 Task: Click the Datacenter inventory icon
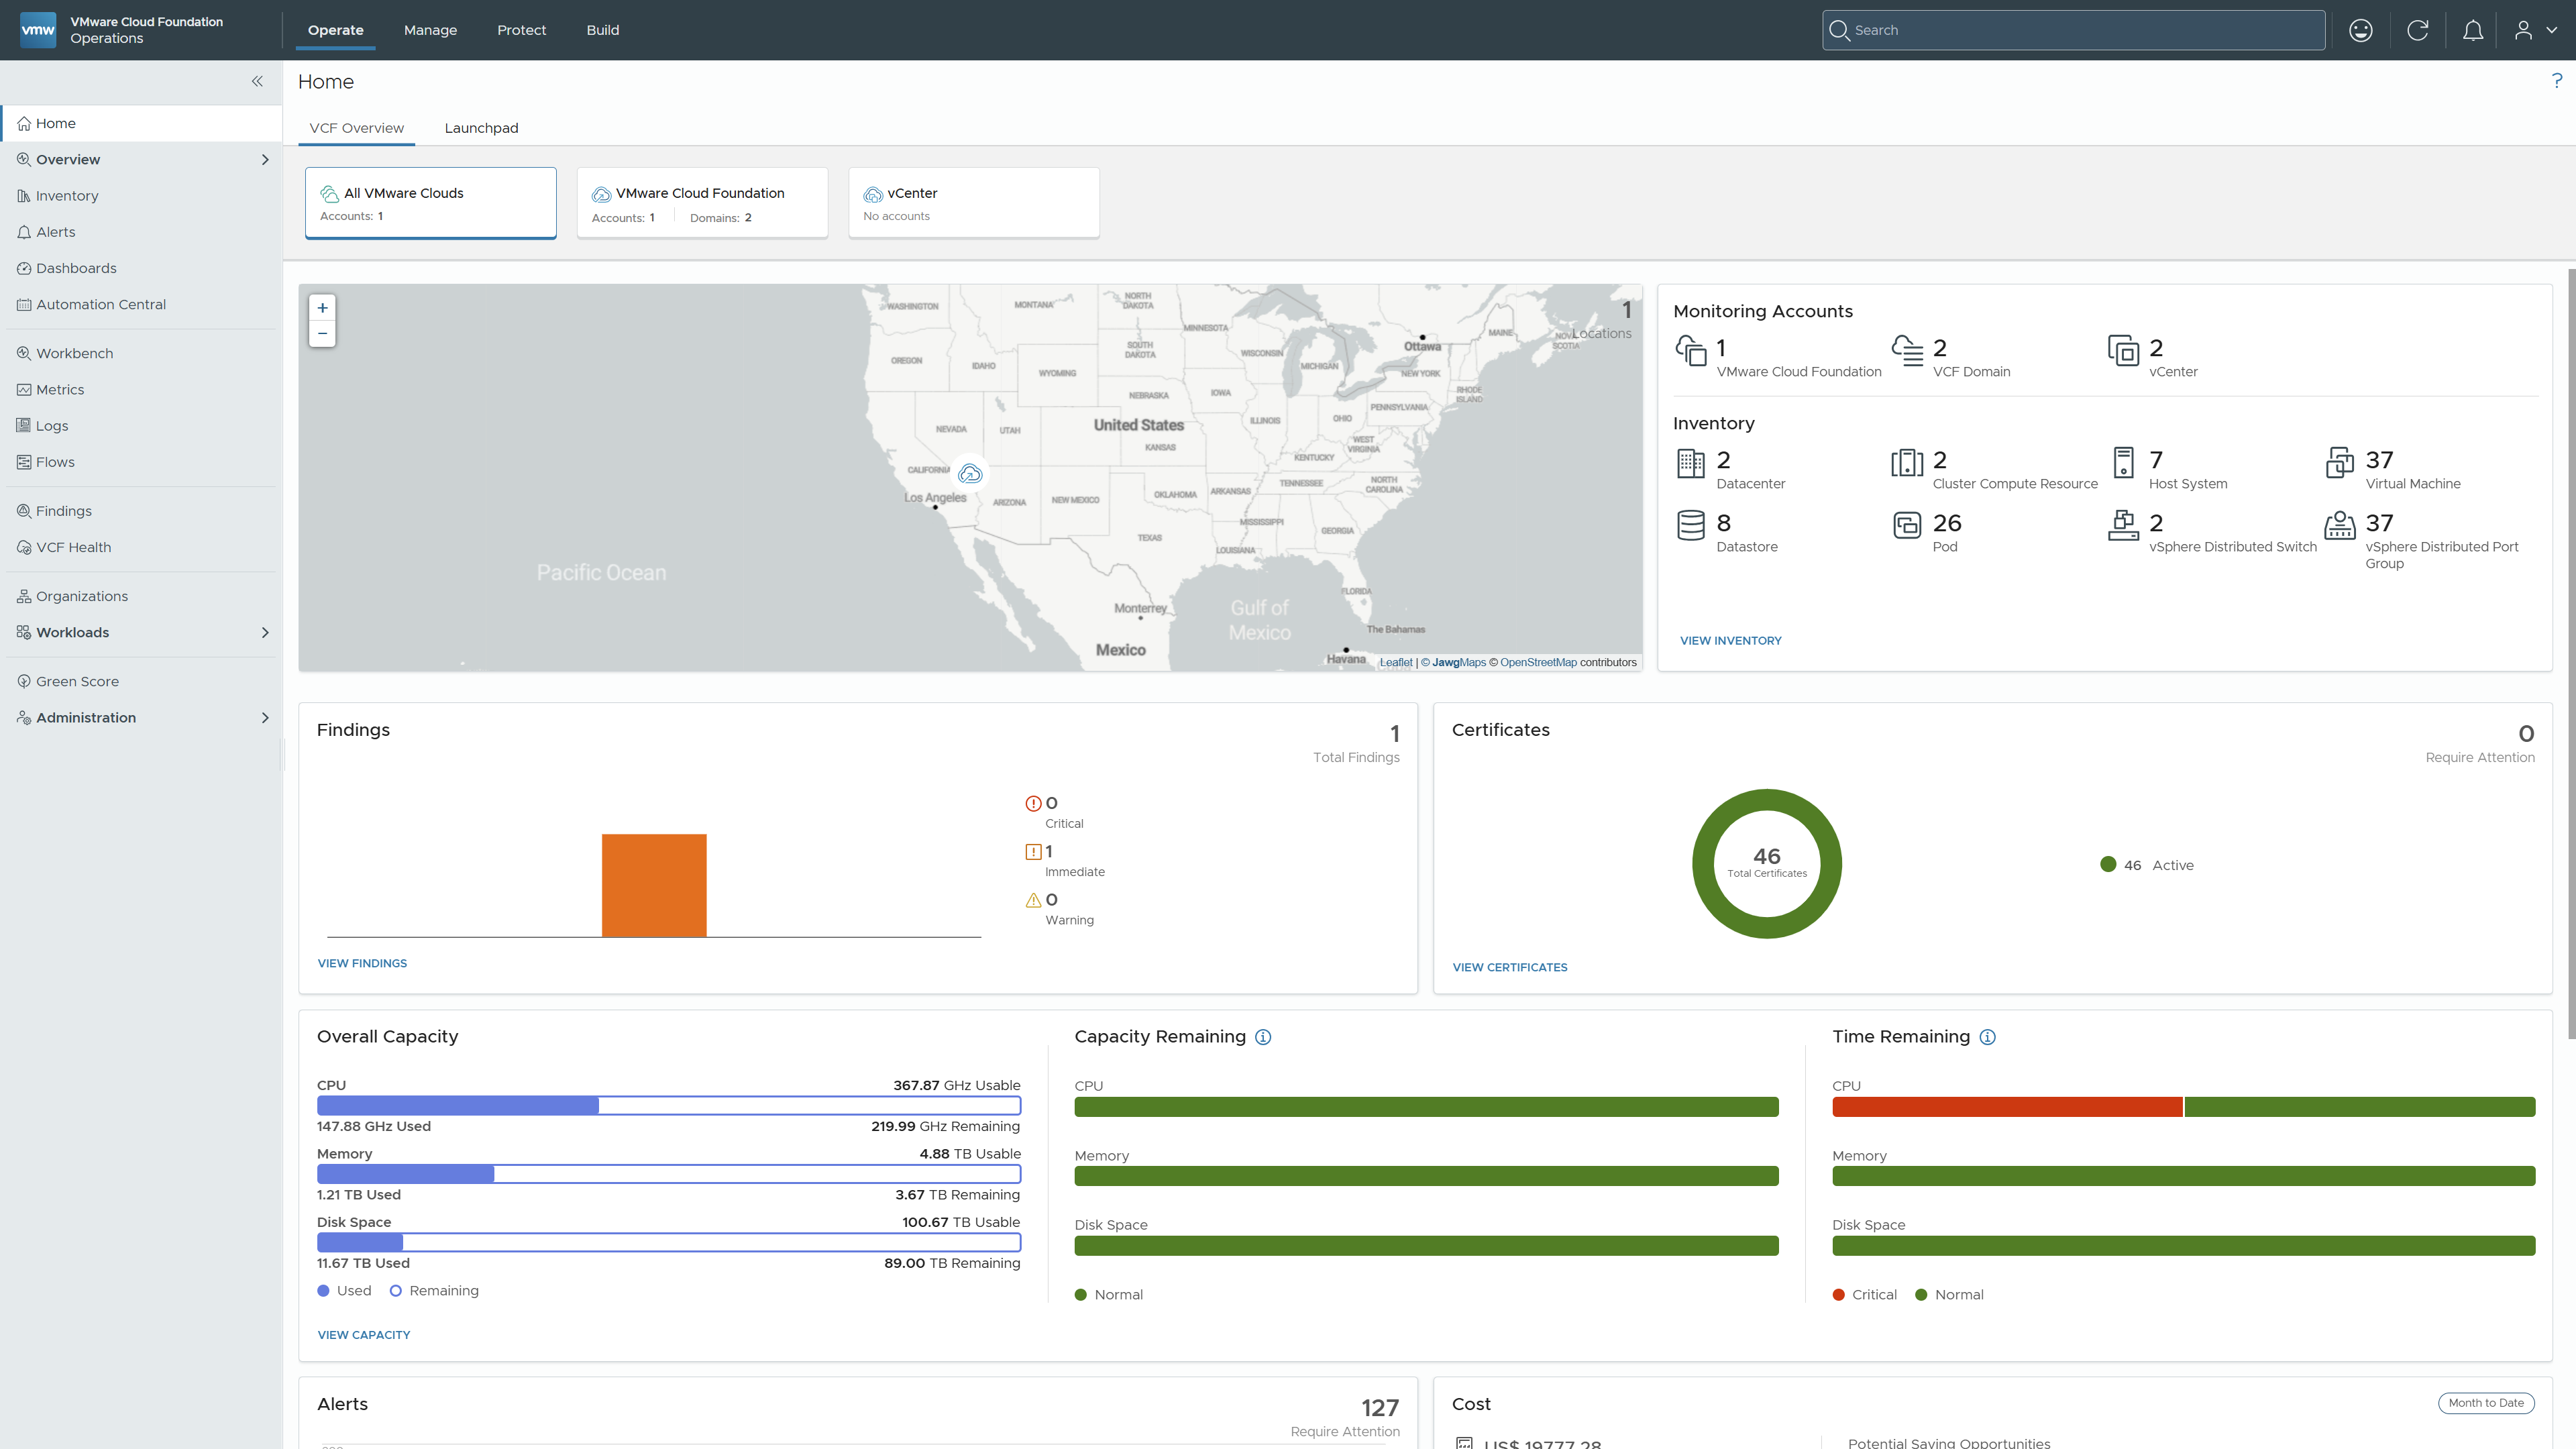pyautogui.click(x=1690, y=463)
